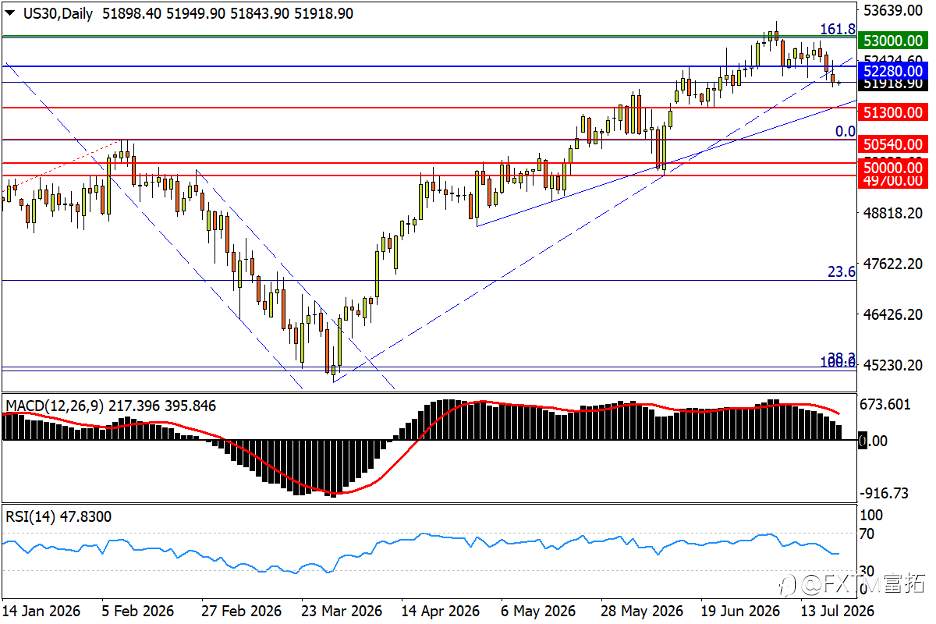Screen dimensions: 936x624
Task: Click the RSI(14) 47.8300 indicator label
Action: pos(58,517)
